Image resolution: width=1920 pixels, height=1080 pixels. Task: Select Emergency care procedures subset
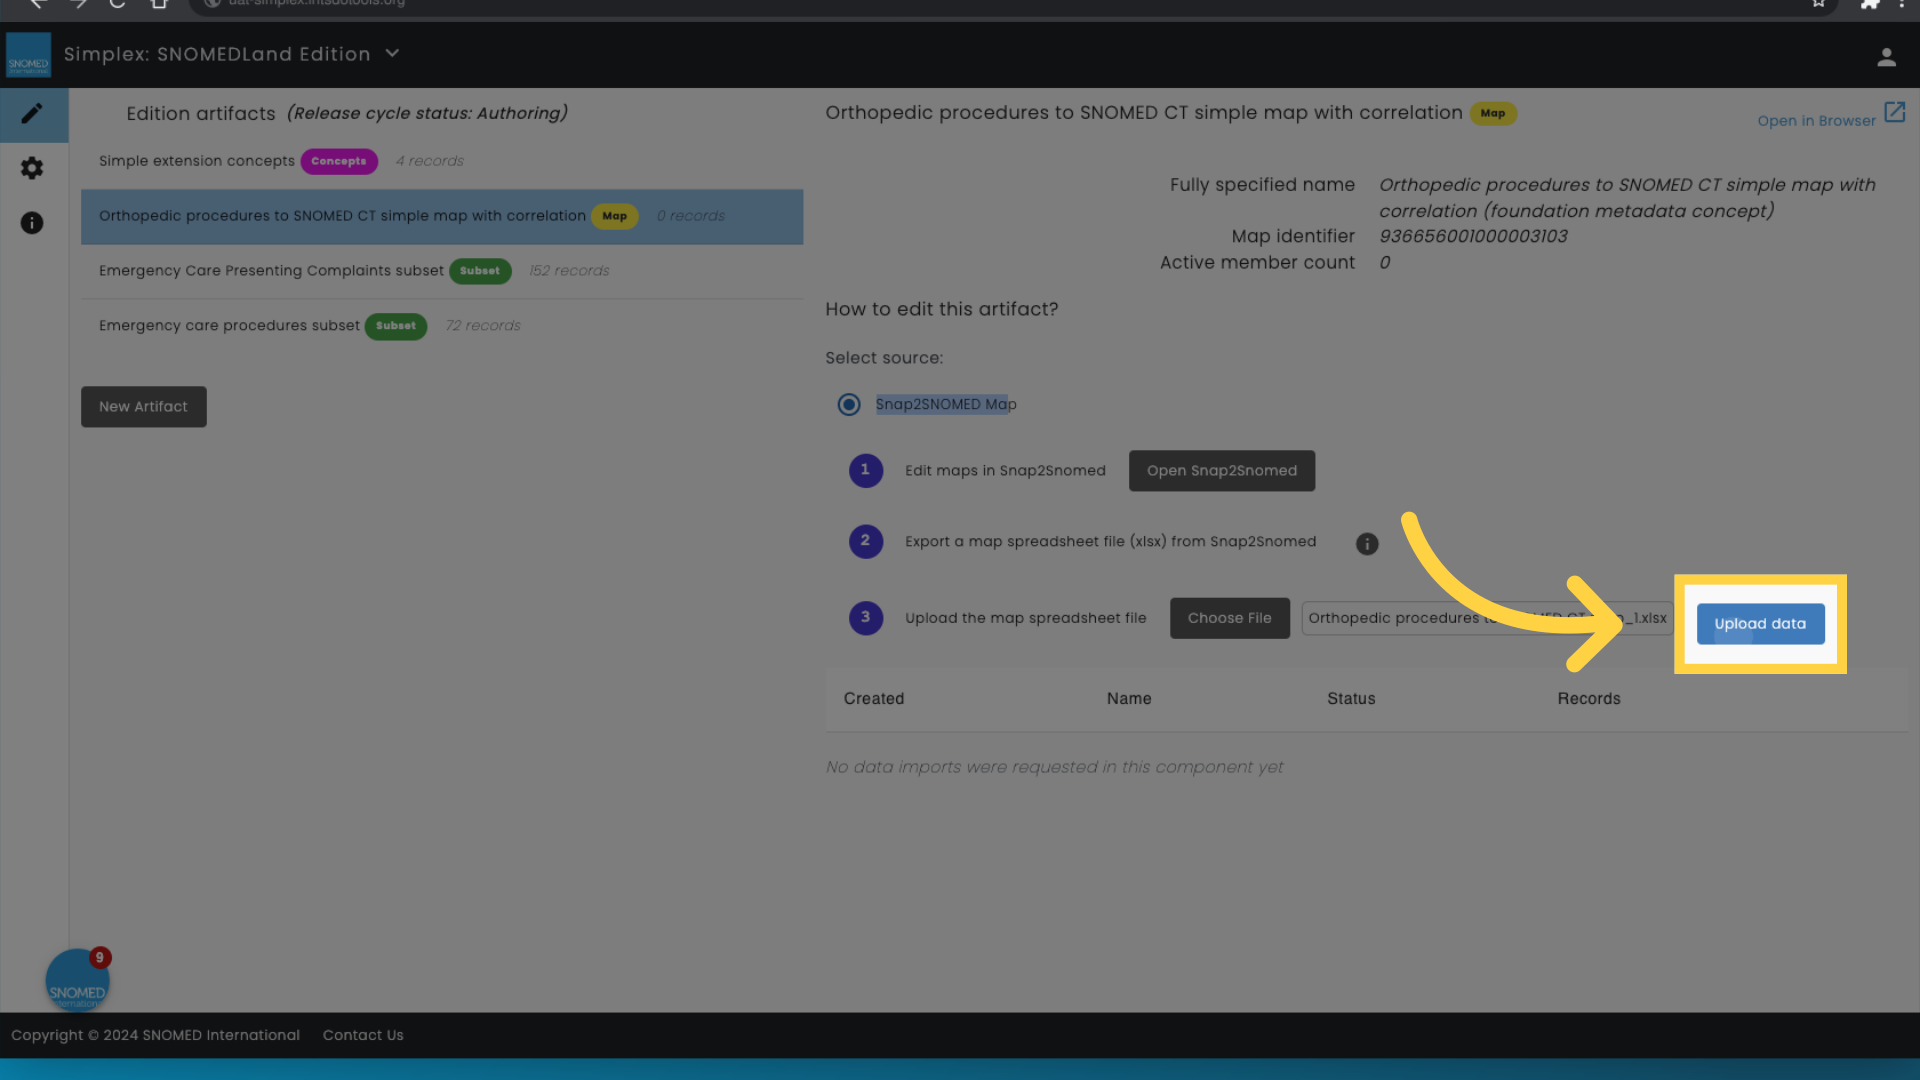(442, 327)
